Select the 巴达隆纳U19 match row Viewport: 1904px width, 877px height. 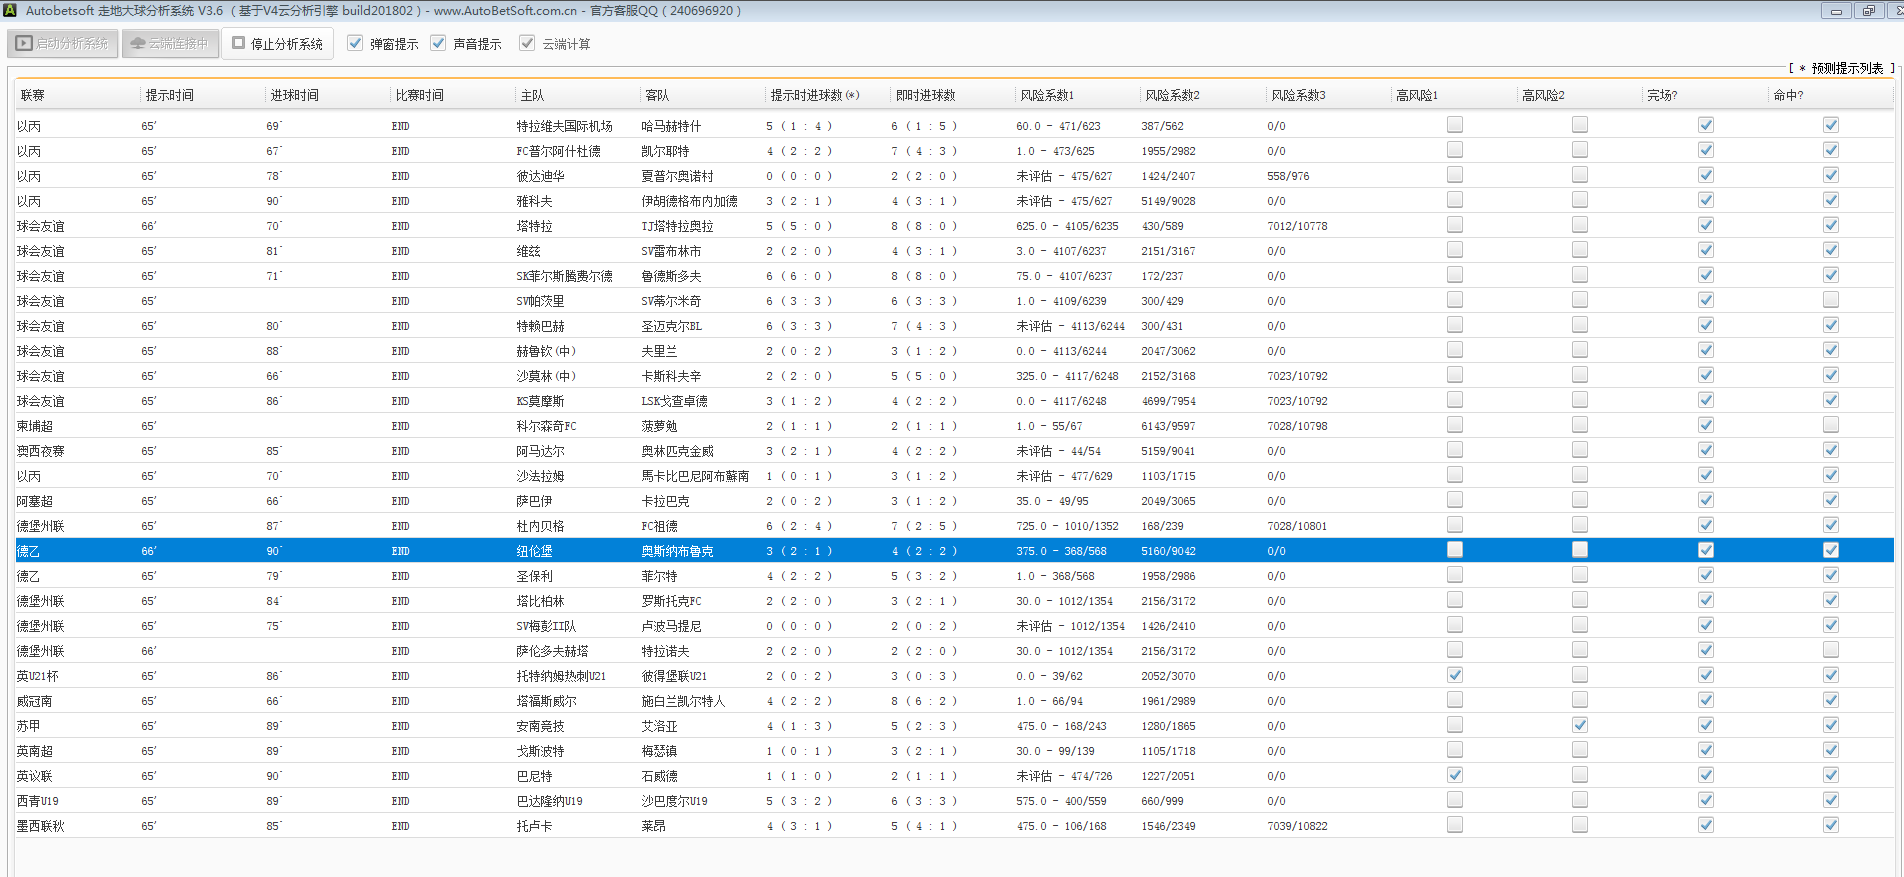549,801
